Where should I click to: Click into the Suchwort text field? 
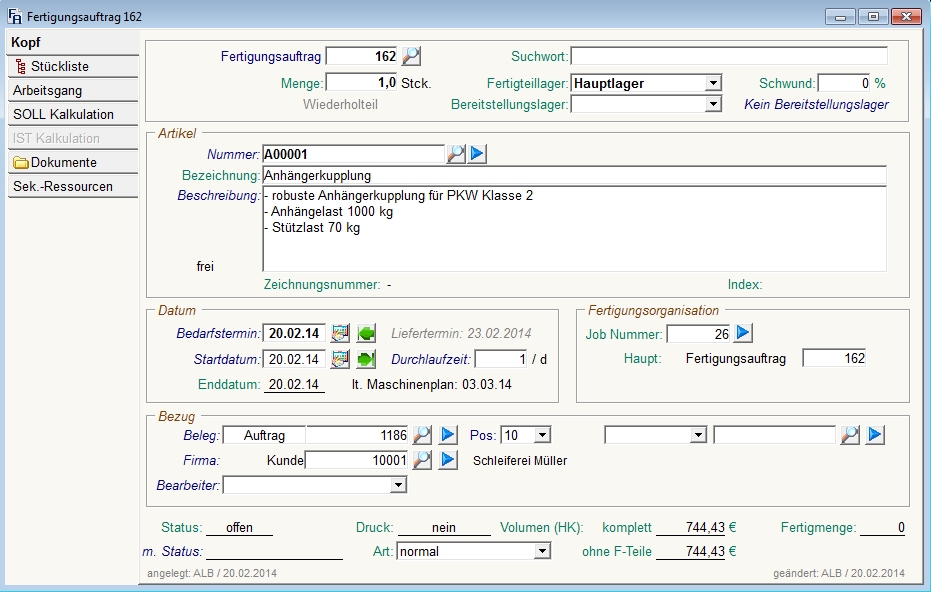[x=728, y=56]
